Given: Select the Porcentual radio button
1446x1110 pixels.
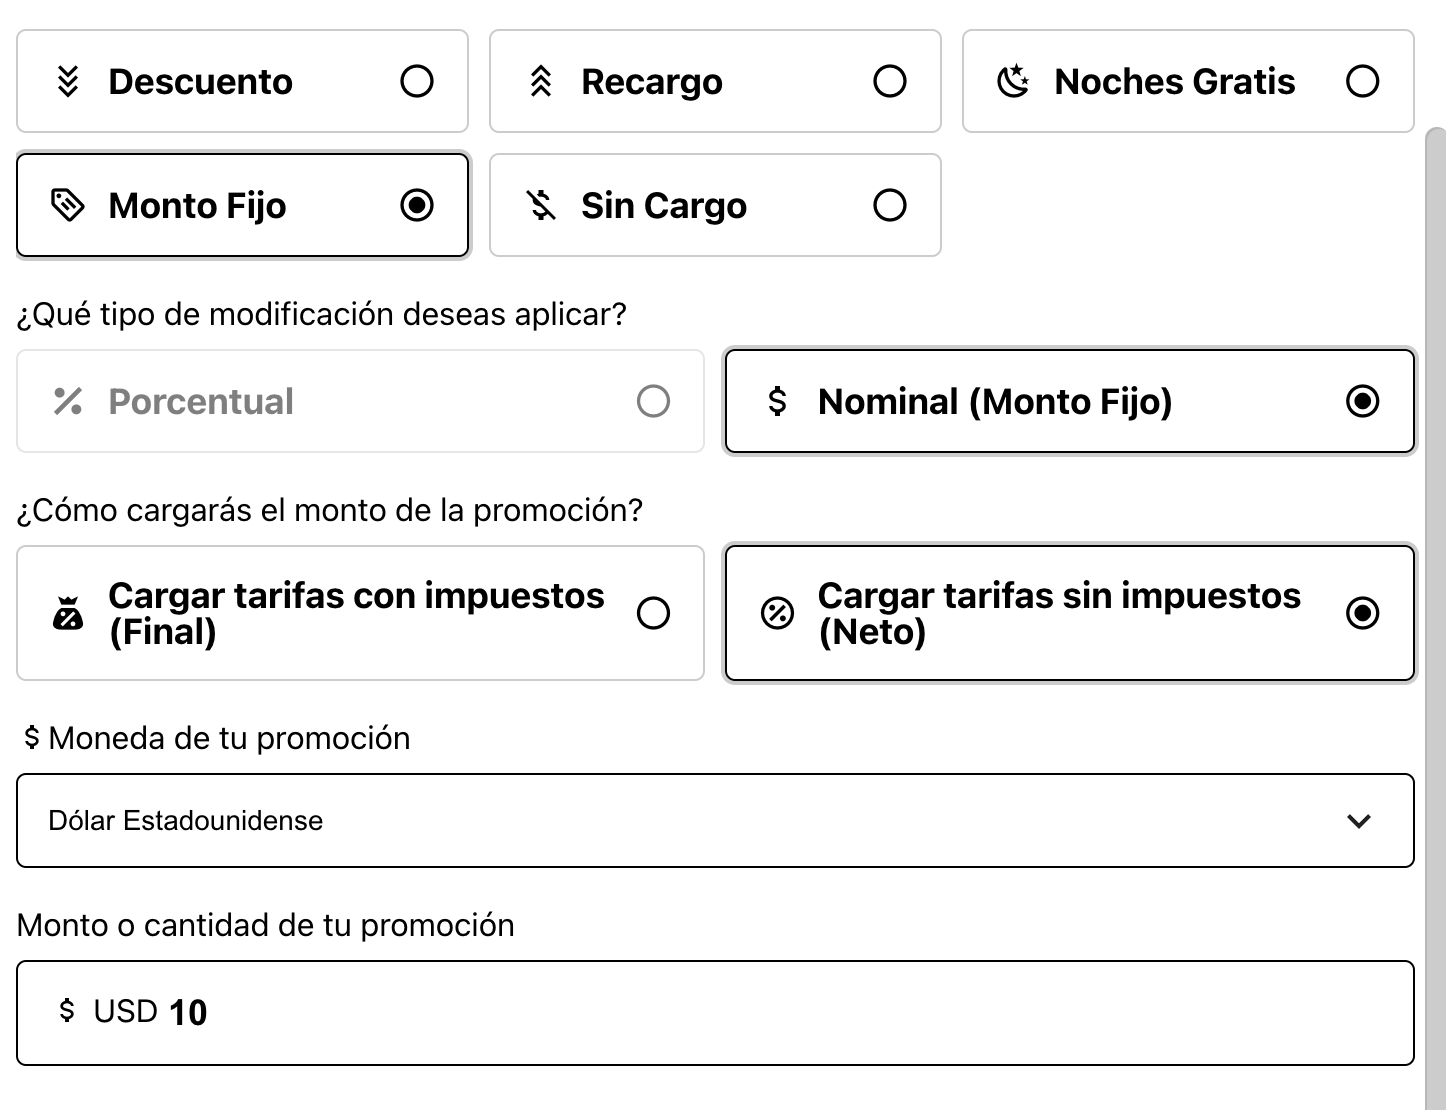Looking at the screenshot, I should click(x=655, y=401).
